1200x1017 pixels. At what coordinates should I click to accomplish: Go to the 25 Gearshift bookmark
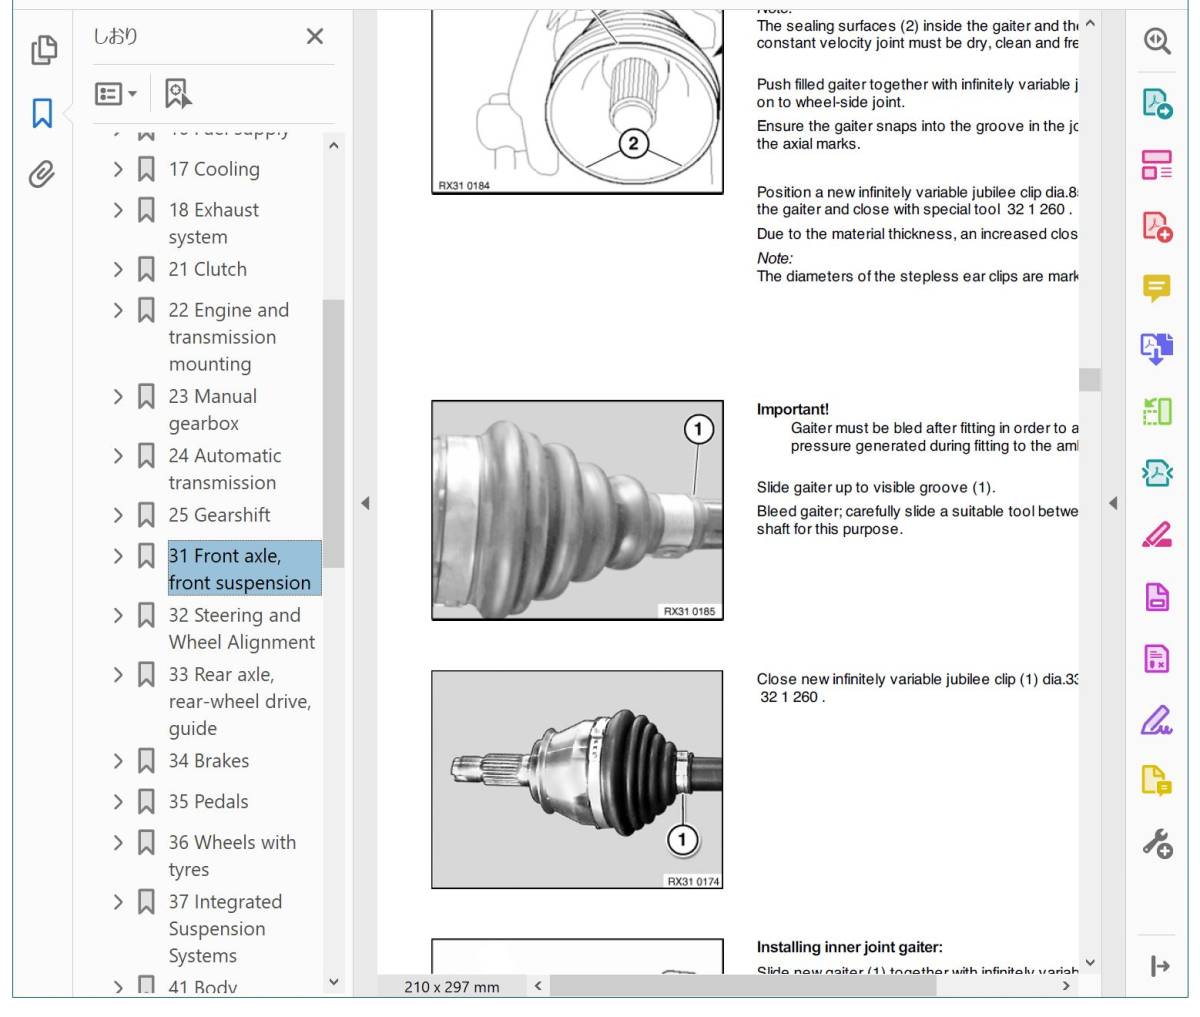coord(220,515)
